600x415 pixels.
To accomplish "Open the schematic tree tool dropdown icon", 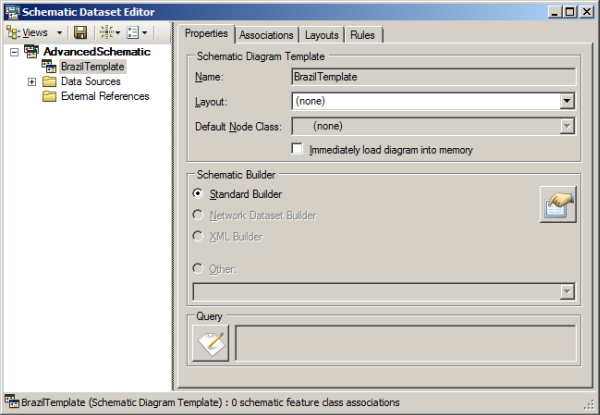I will pyautogui.click(x=110, y=33).
